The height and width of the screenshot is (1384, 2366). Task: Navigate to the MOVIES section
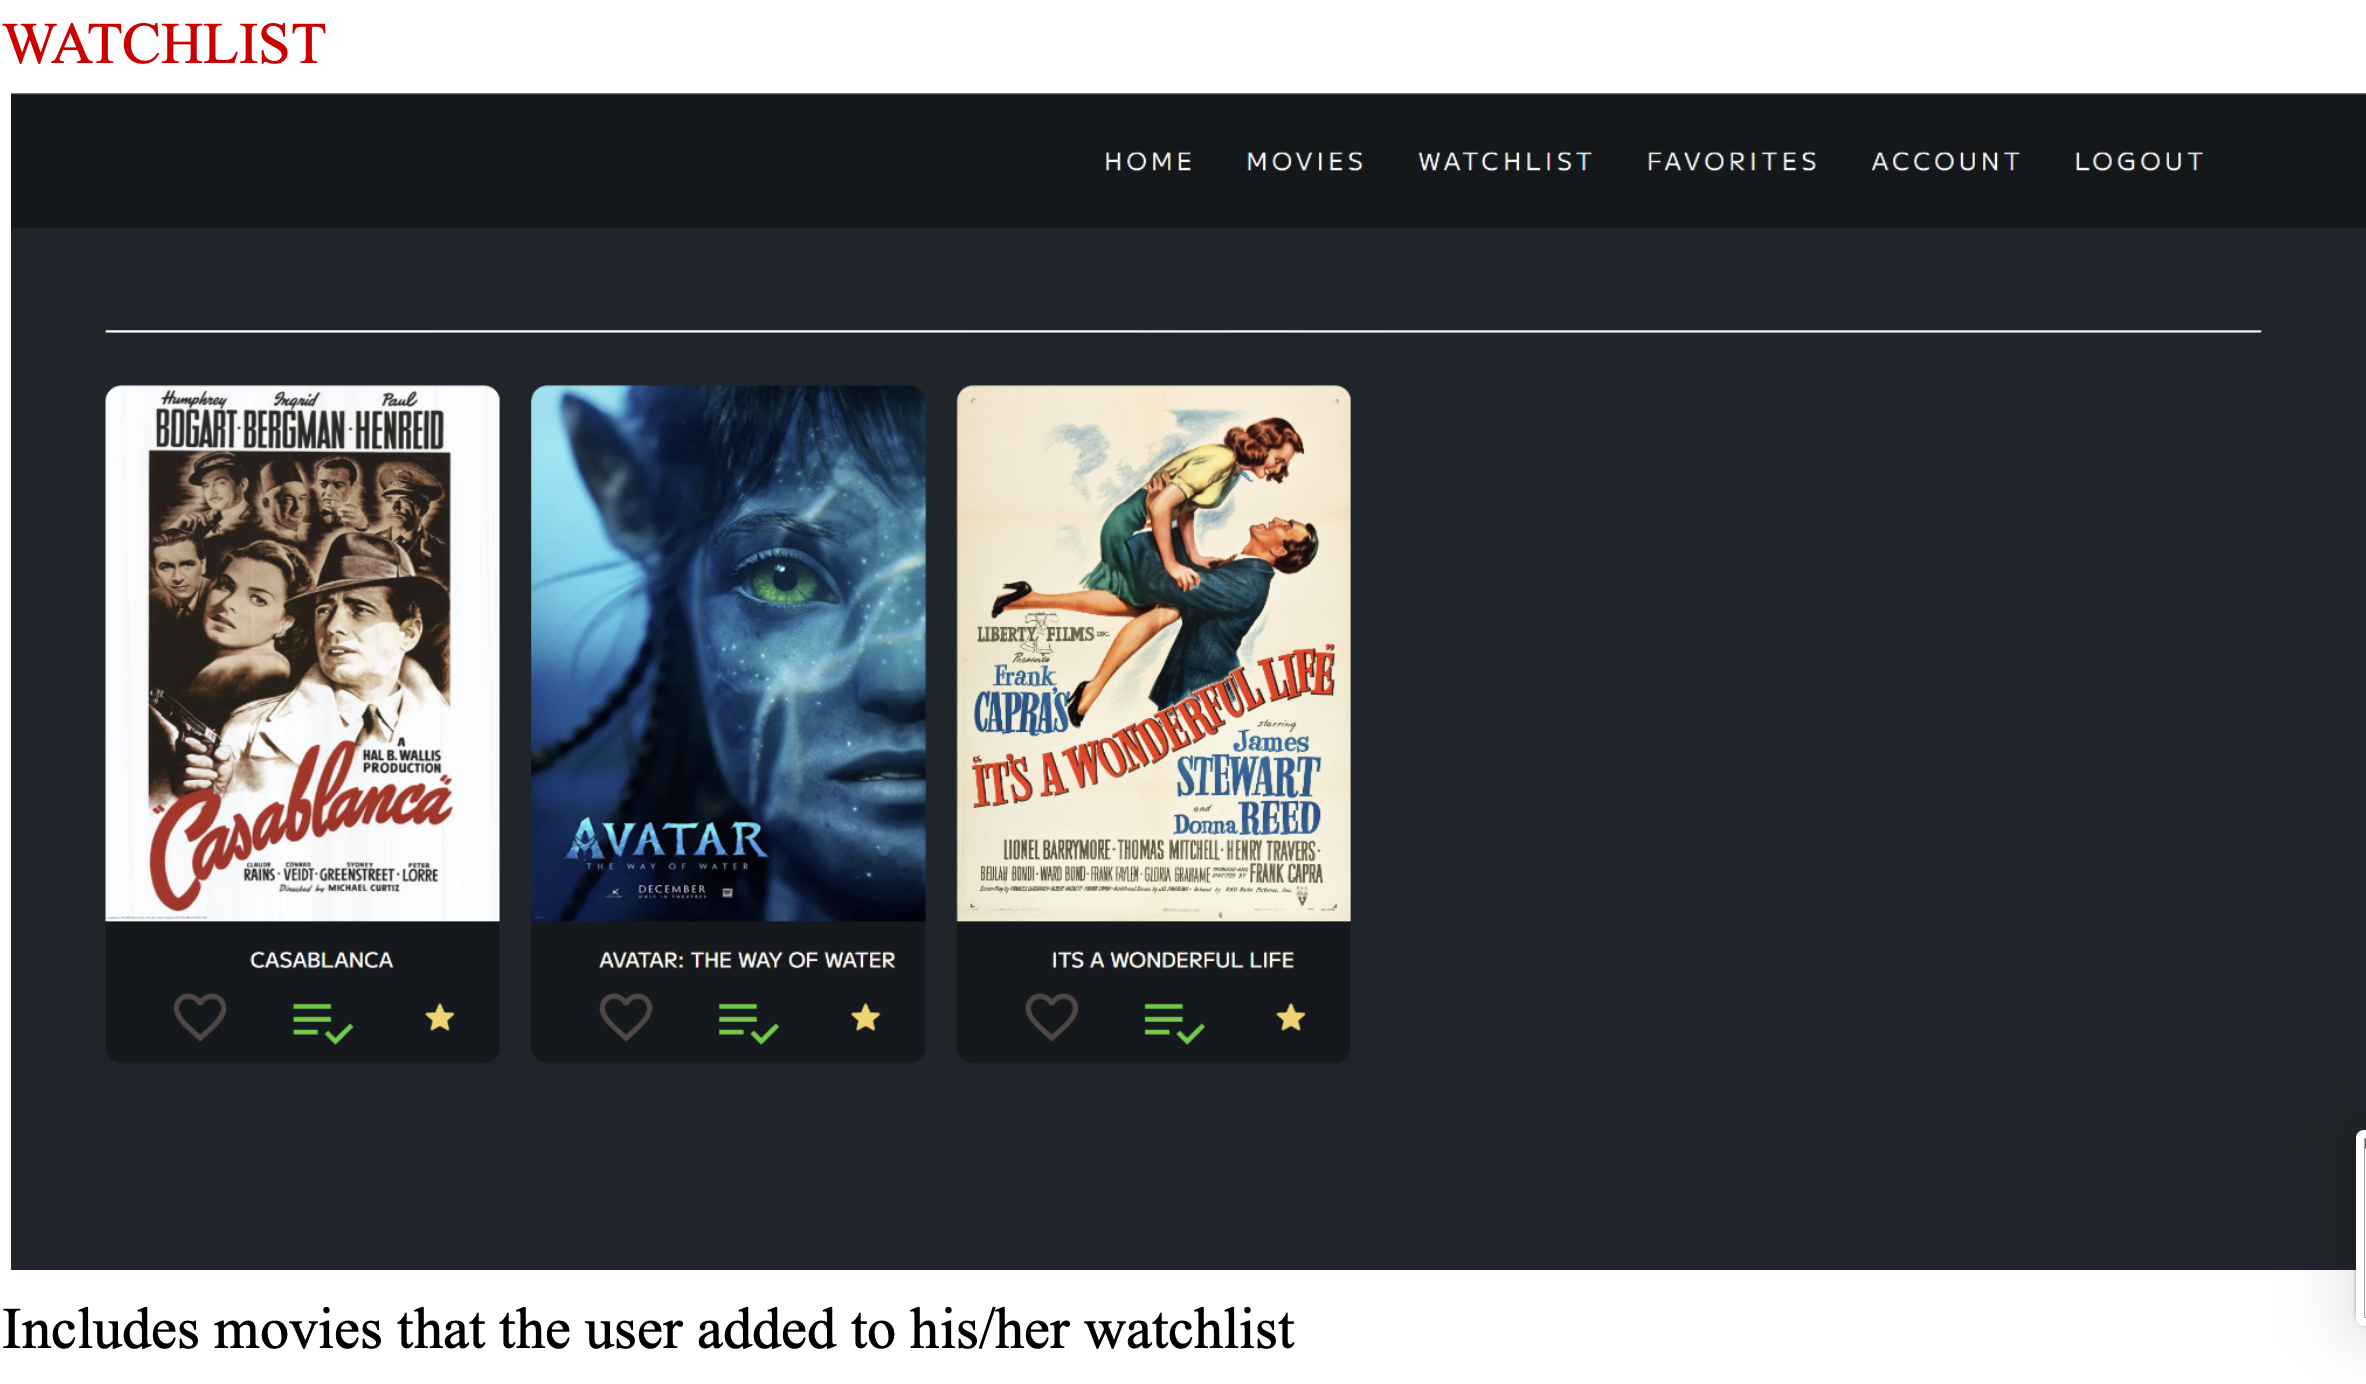1305,160
